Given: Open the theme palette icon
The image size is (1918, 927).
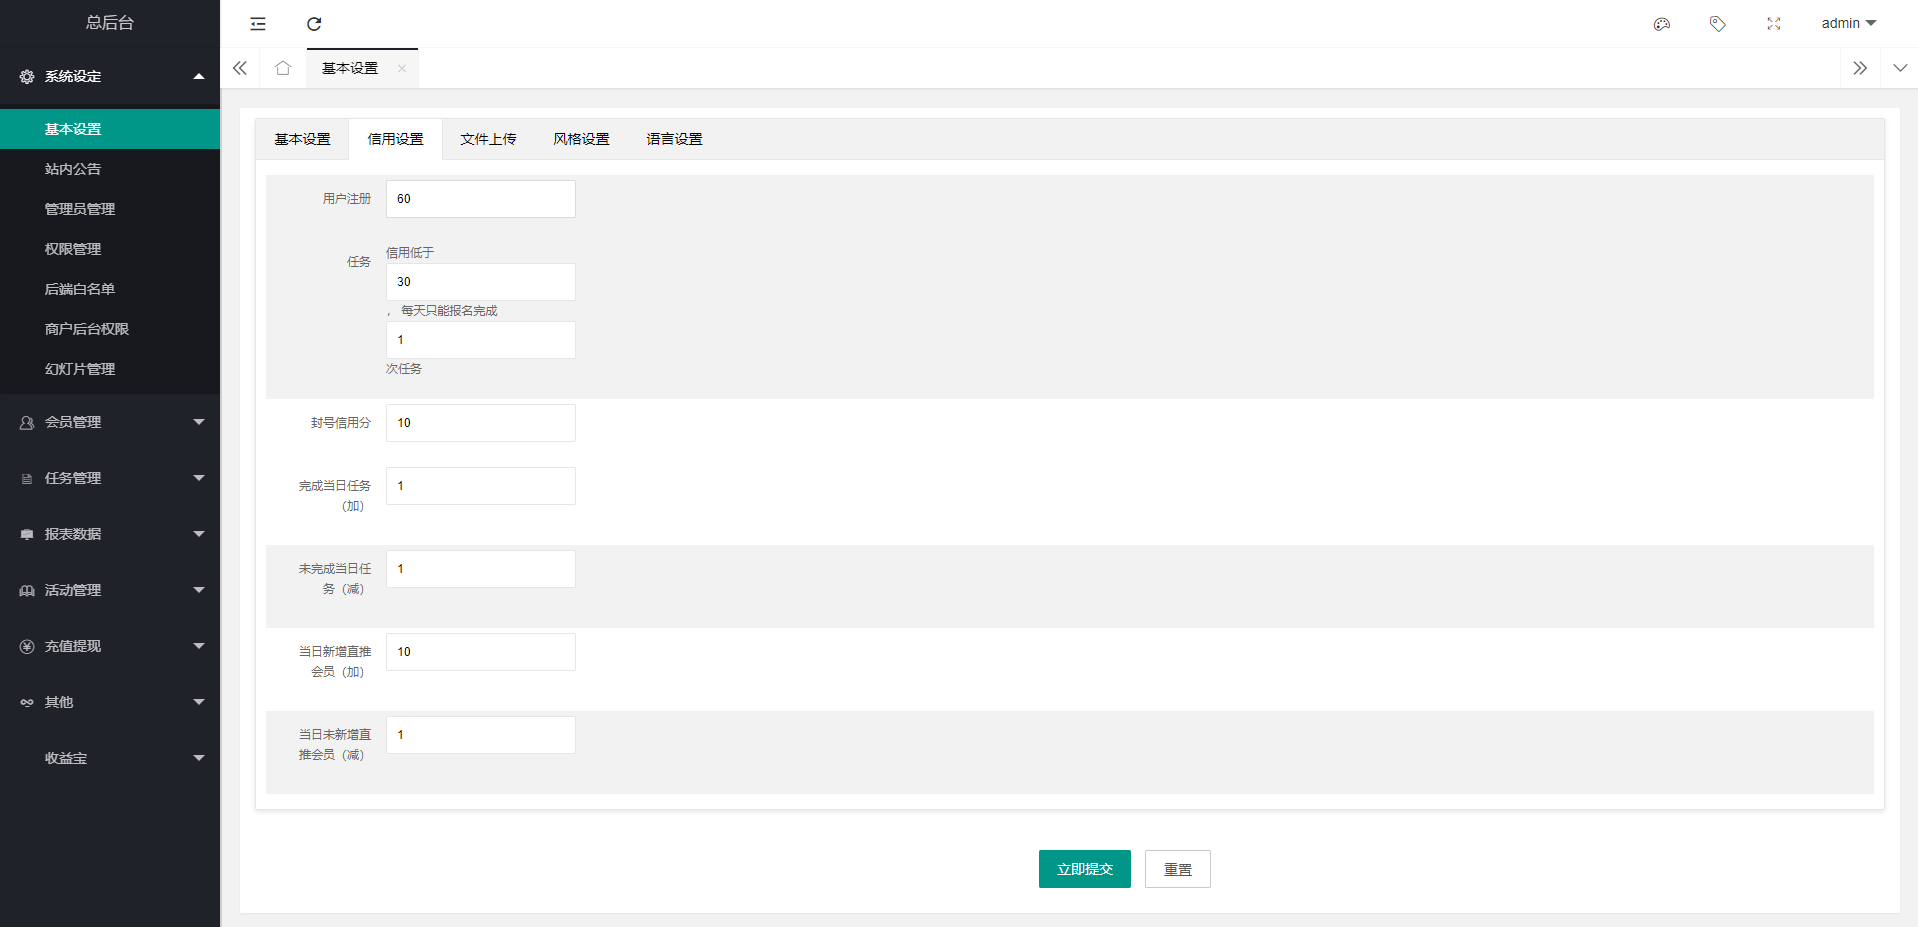Looking at the screenshot, I should click(x=1662, y=24).
